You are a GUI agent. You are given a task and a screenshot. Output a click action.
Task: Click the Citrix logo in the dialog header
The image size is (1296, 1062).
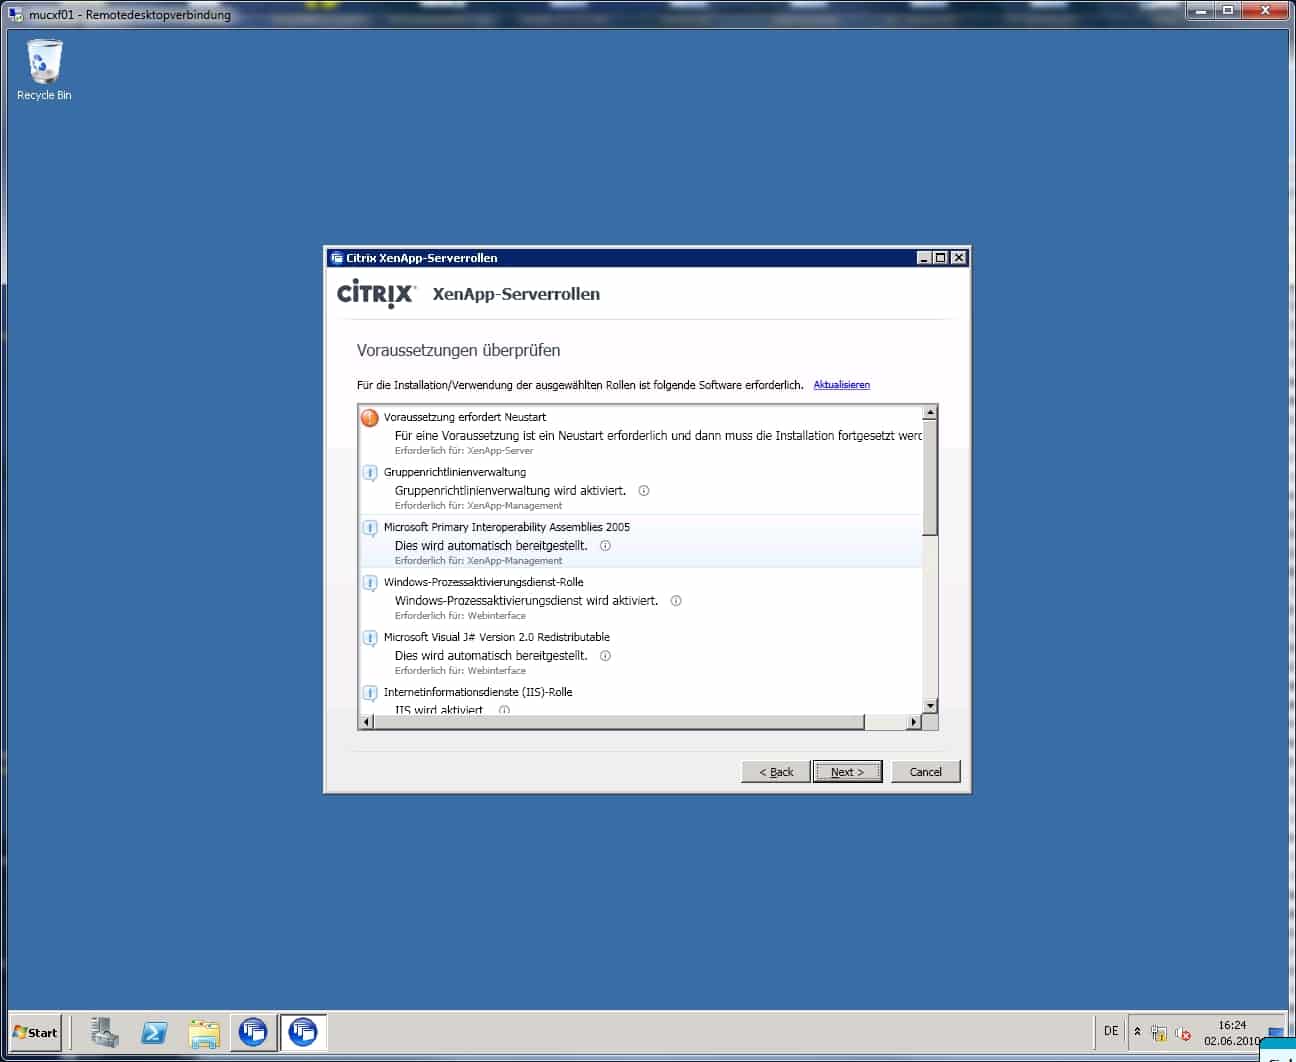376,293
